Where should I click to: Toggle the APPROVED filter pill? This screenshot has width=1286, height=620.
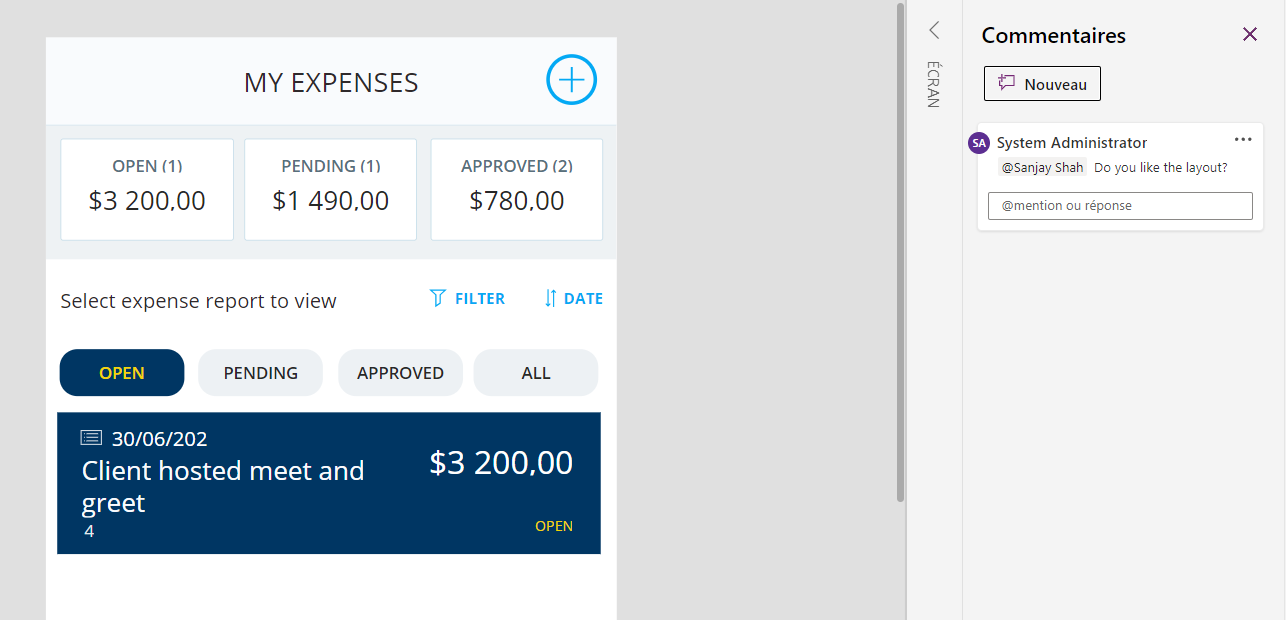[400, 372]
